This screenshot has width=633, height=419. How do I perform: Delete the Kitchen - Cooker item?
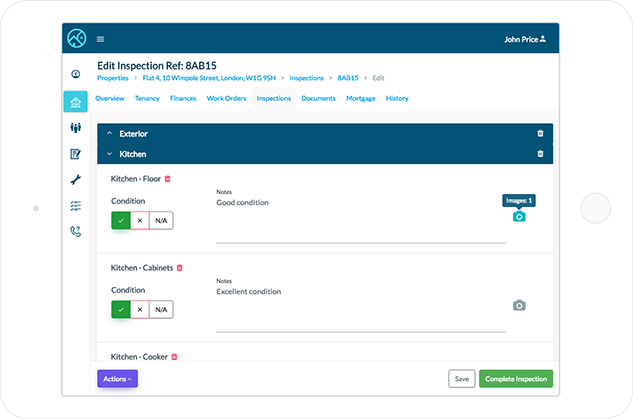point(174,357)
